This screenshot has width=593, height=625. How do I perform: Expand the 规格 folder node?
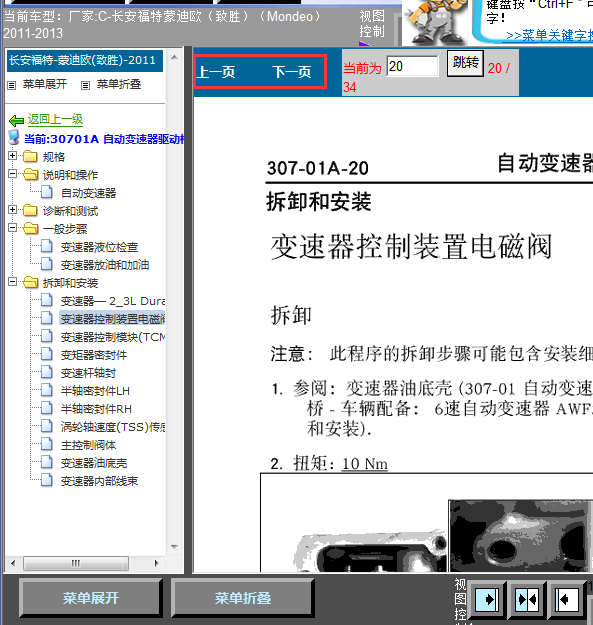tap(12, 156)
